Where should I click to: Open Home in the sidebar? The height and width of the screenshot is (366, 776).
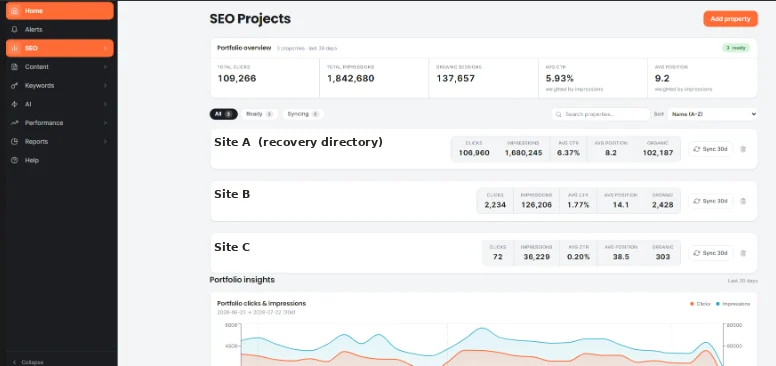click(60, 11)
